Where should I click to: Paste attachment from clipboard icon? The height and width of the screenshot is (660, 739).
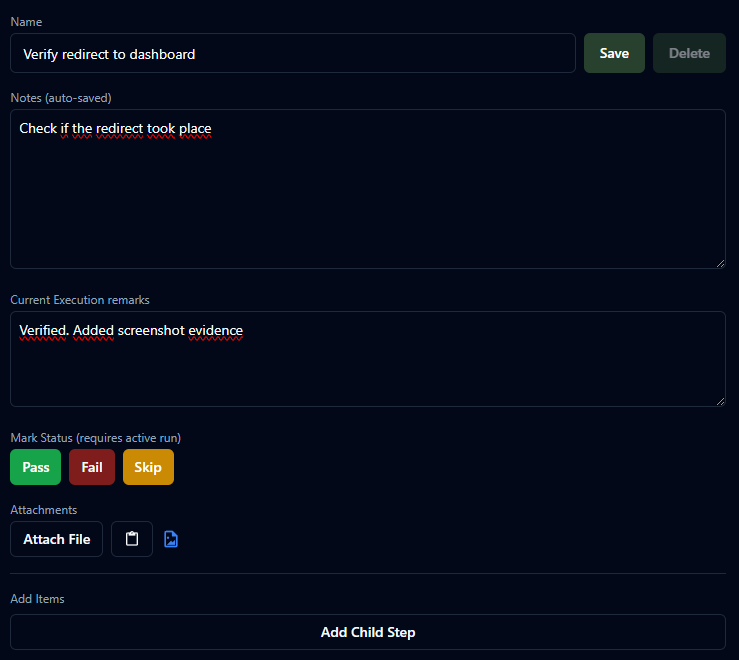[132, 539]
